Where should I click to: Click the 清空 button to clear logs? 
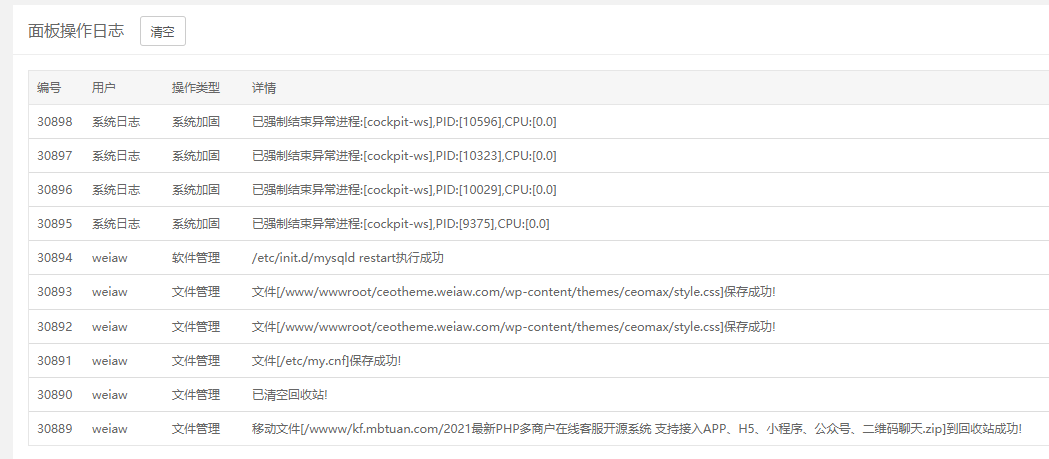click(163, 31)
